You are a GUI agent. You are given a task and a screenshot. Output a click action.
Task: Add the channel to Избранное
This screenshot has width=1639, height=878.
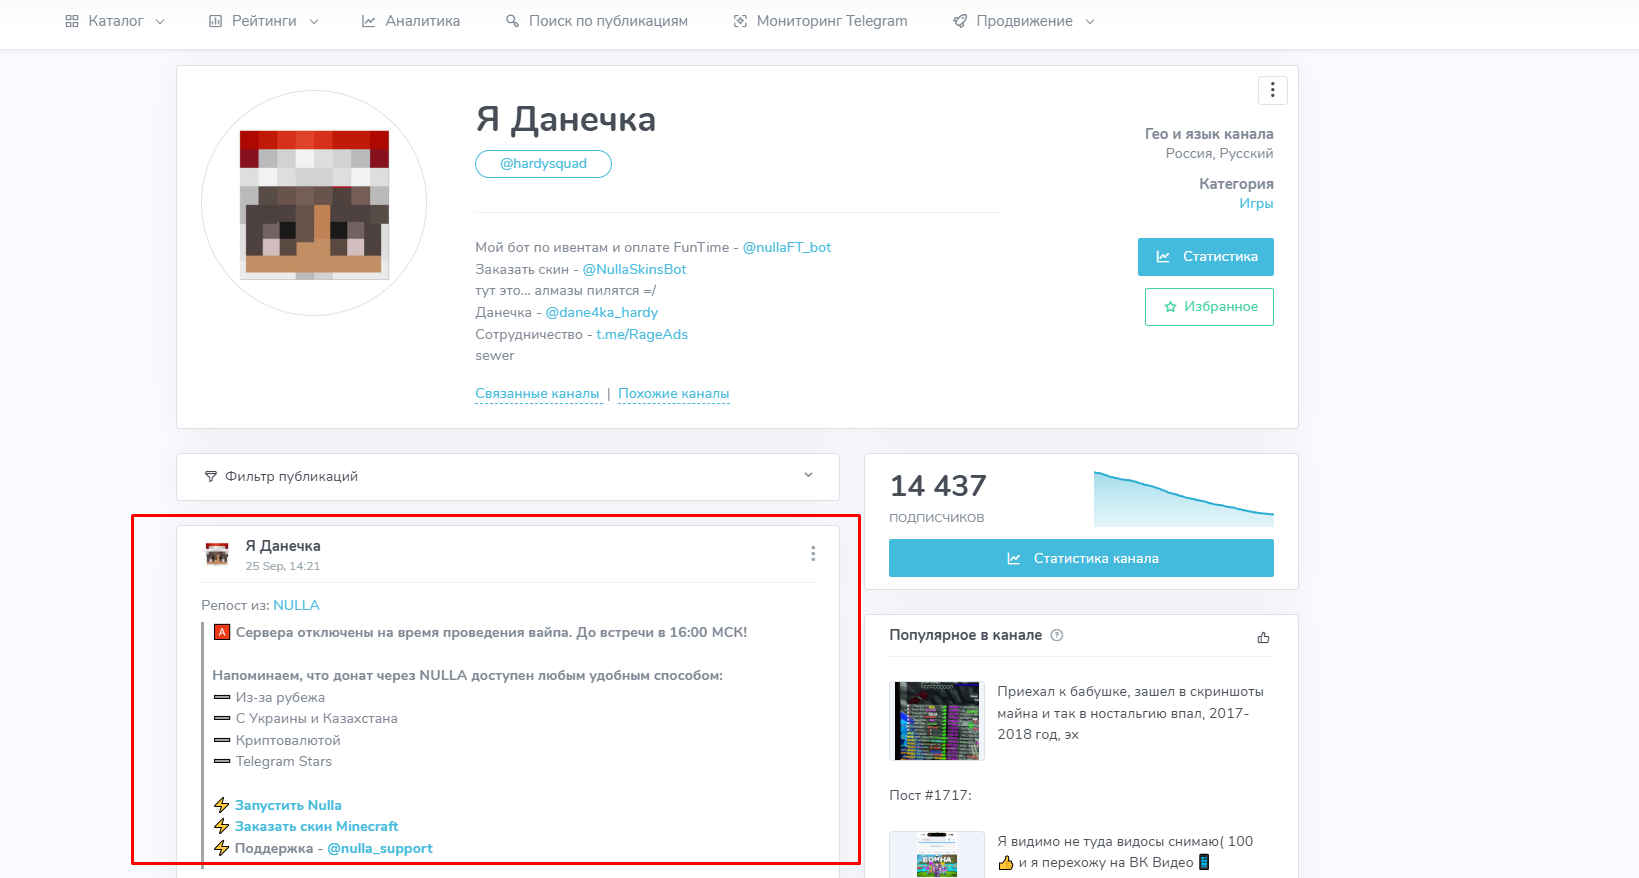click(1209, 307)
